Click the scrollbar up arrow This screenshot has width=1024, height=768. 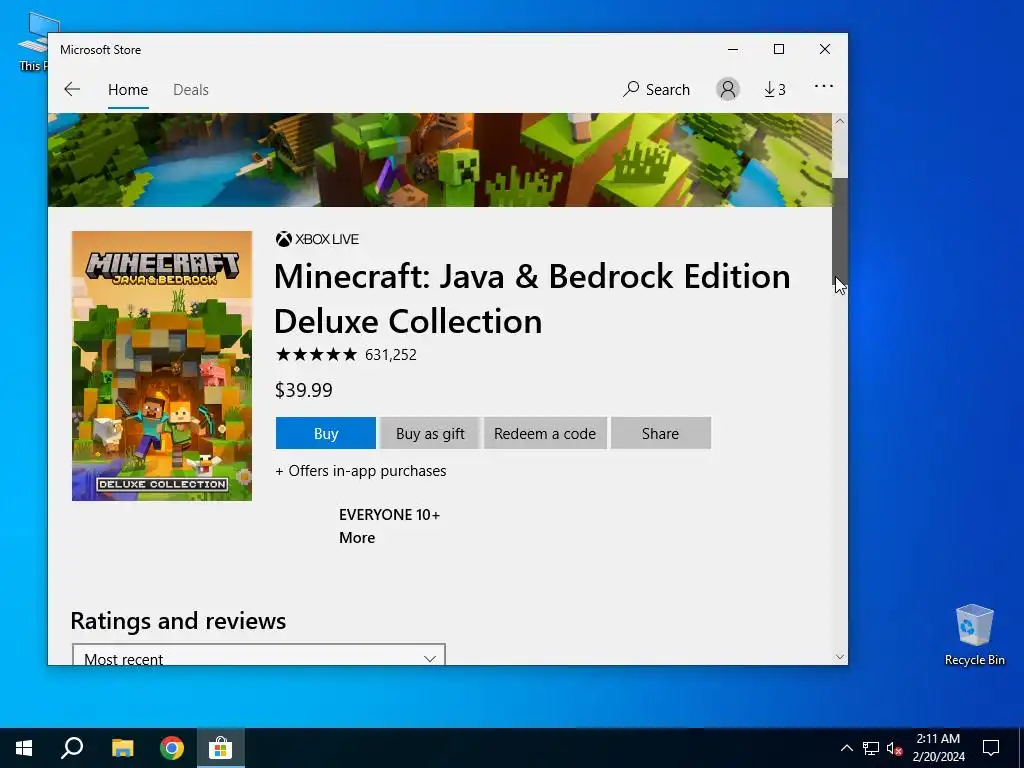840,121
